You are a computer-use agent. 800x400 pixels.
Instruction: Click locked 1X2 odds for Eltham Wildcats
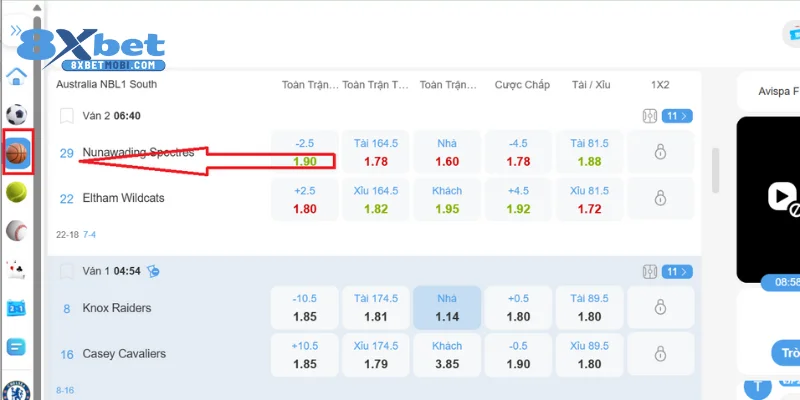660,199
